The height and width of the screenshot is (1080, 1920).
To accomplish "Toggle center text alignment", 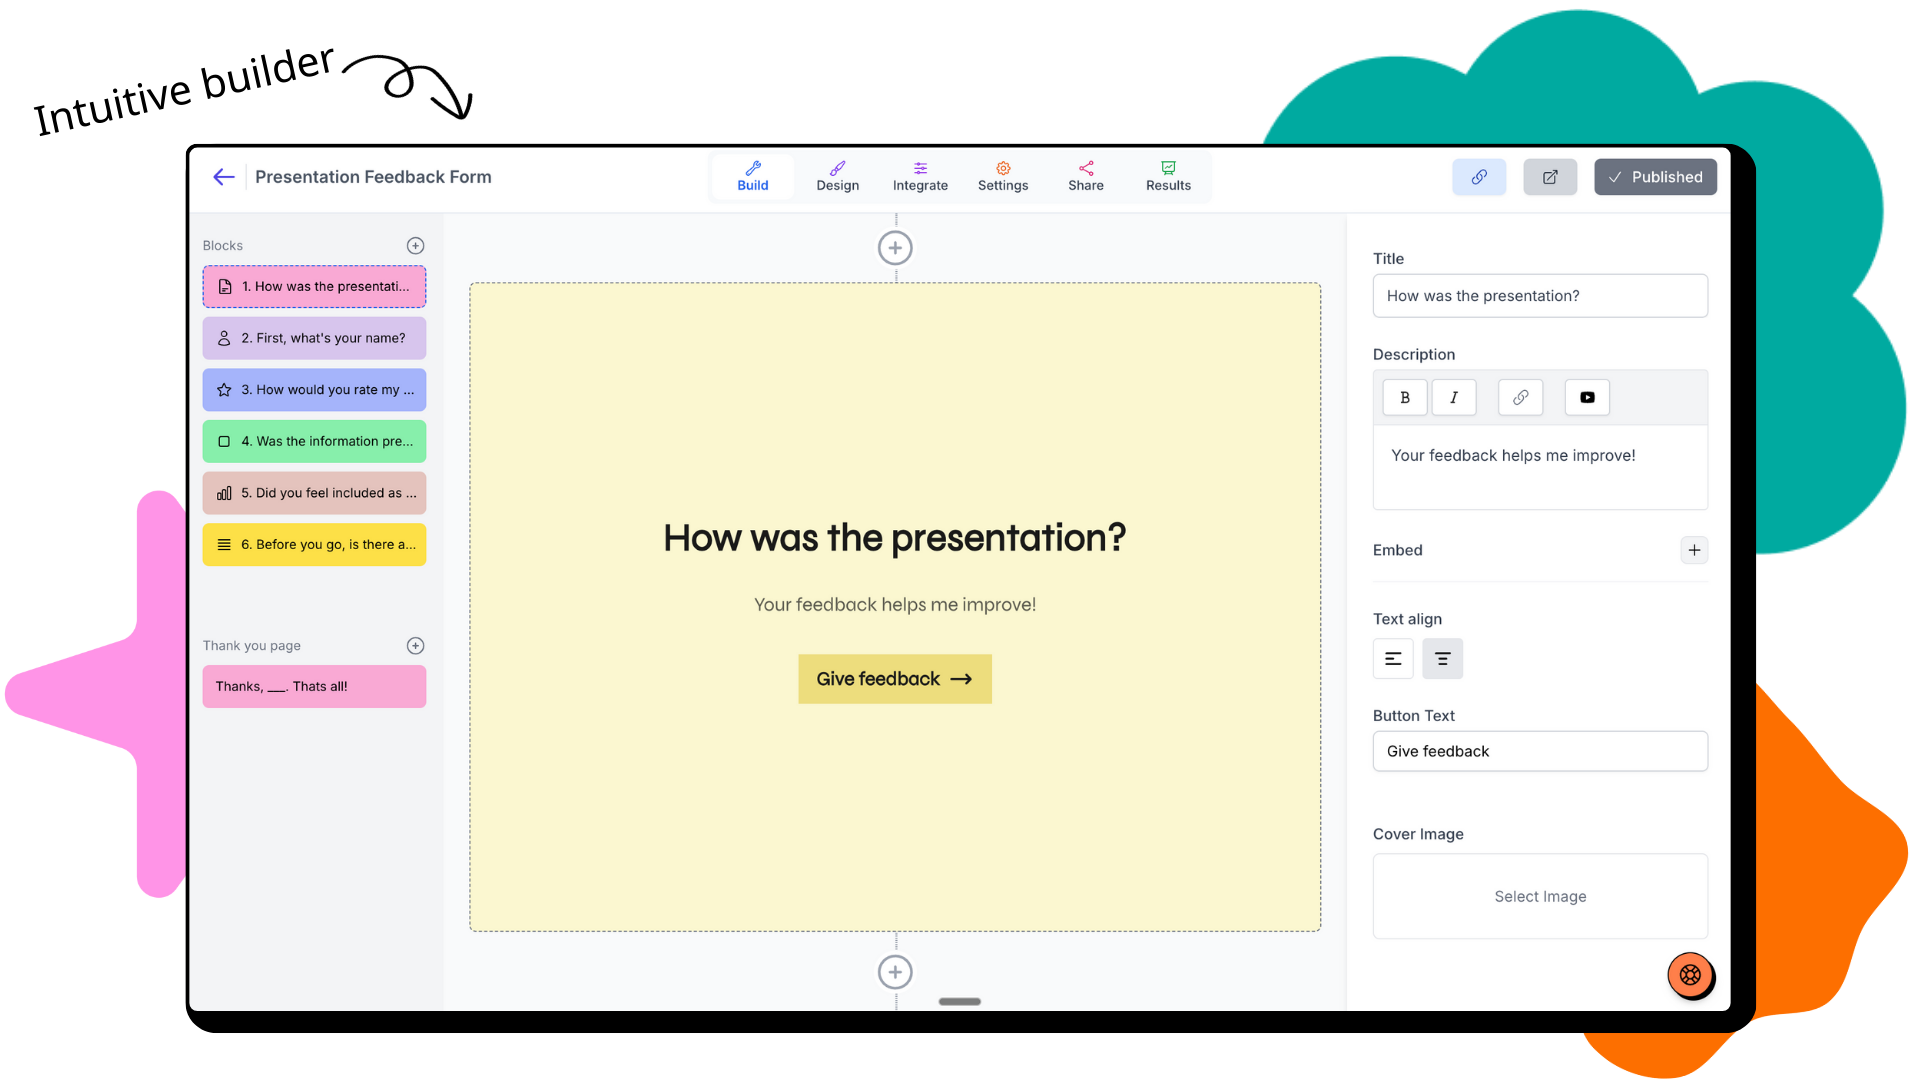I will pos(1443,659).
